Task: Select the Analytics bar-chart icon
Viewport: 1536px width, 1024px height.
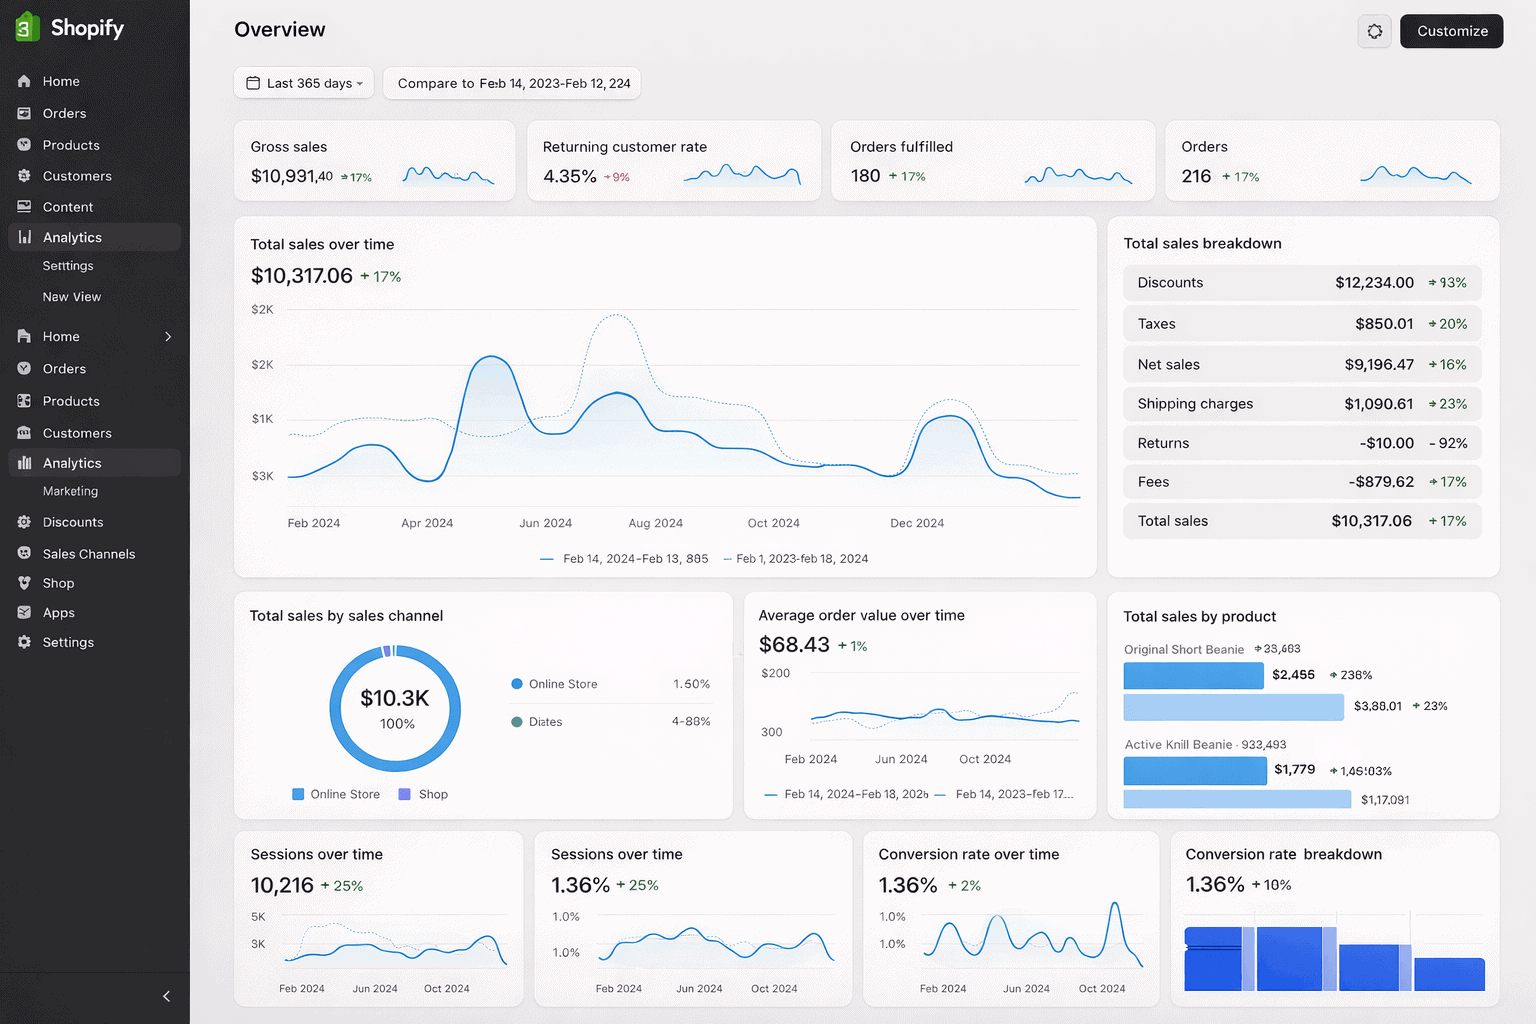Action: (23, 237)
